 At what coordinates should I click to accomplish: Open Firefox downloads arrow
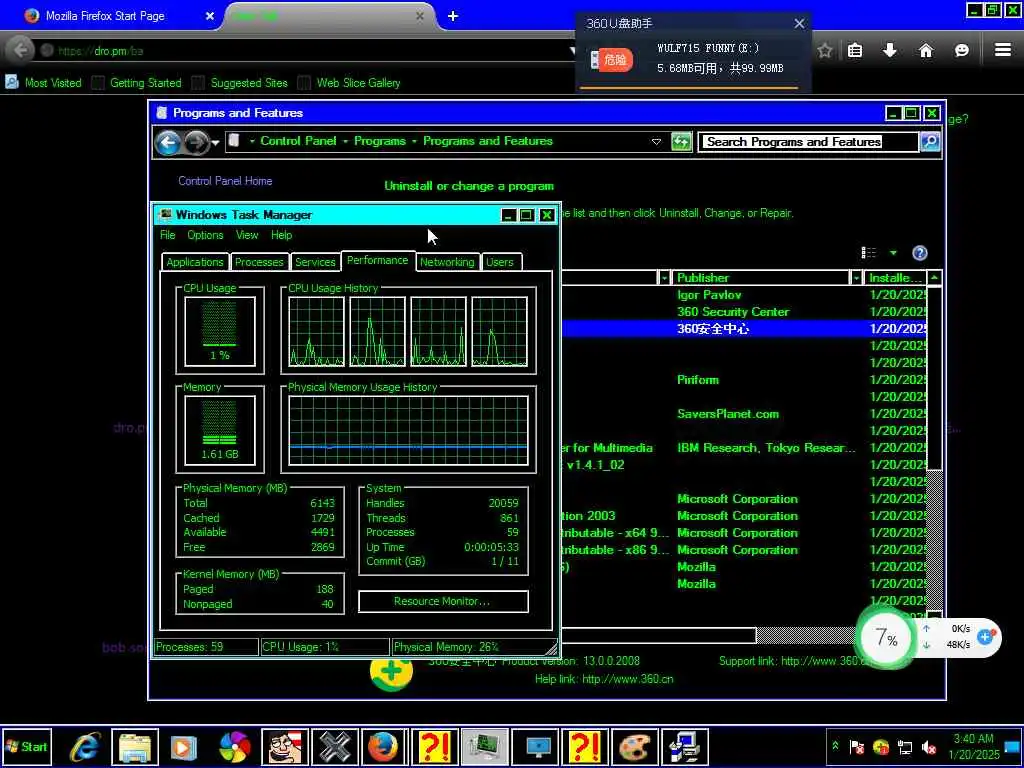point(889,50)
